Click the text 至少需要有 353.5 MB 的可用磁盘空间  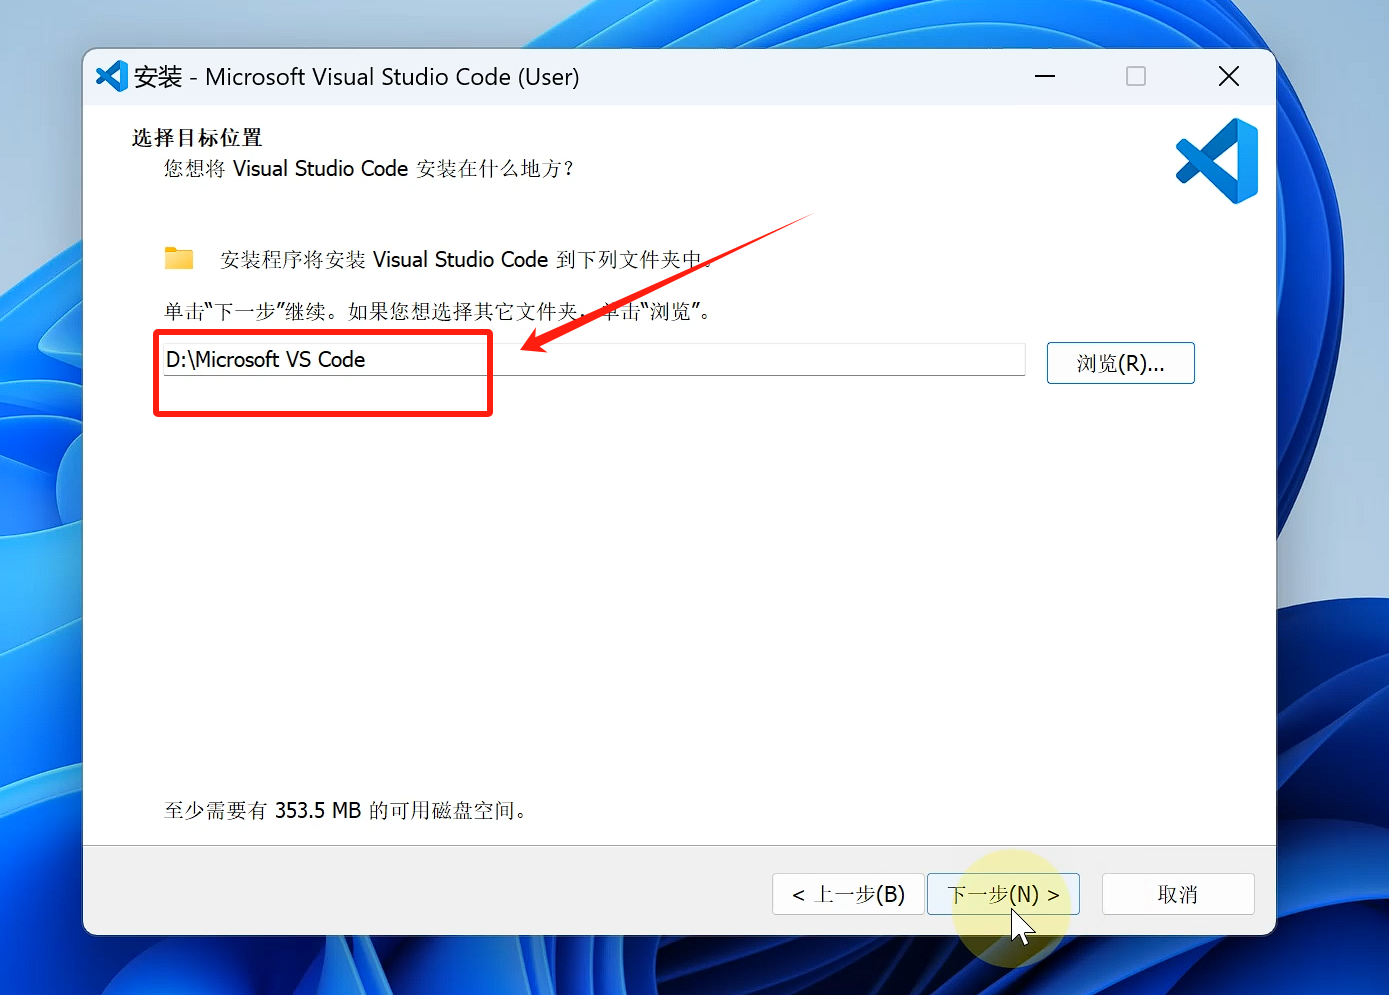coord(344,810)
